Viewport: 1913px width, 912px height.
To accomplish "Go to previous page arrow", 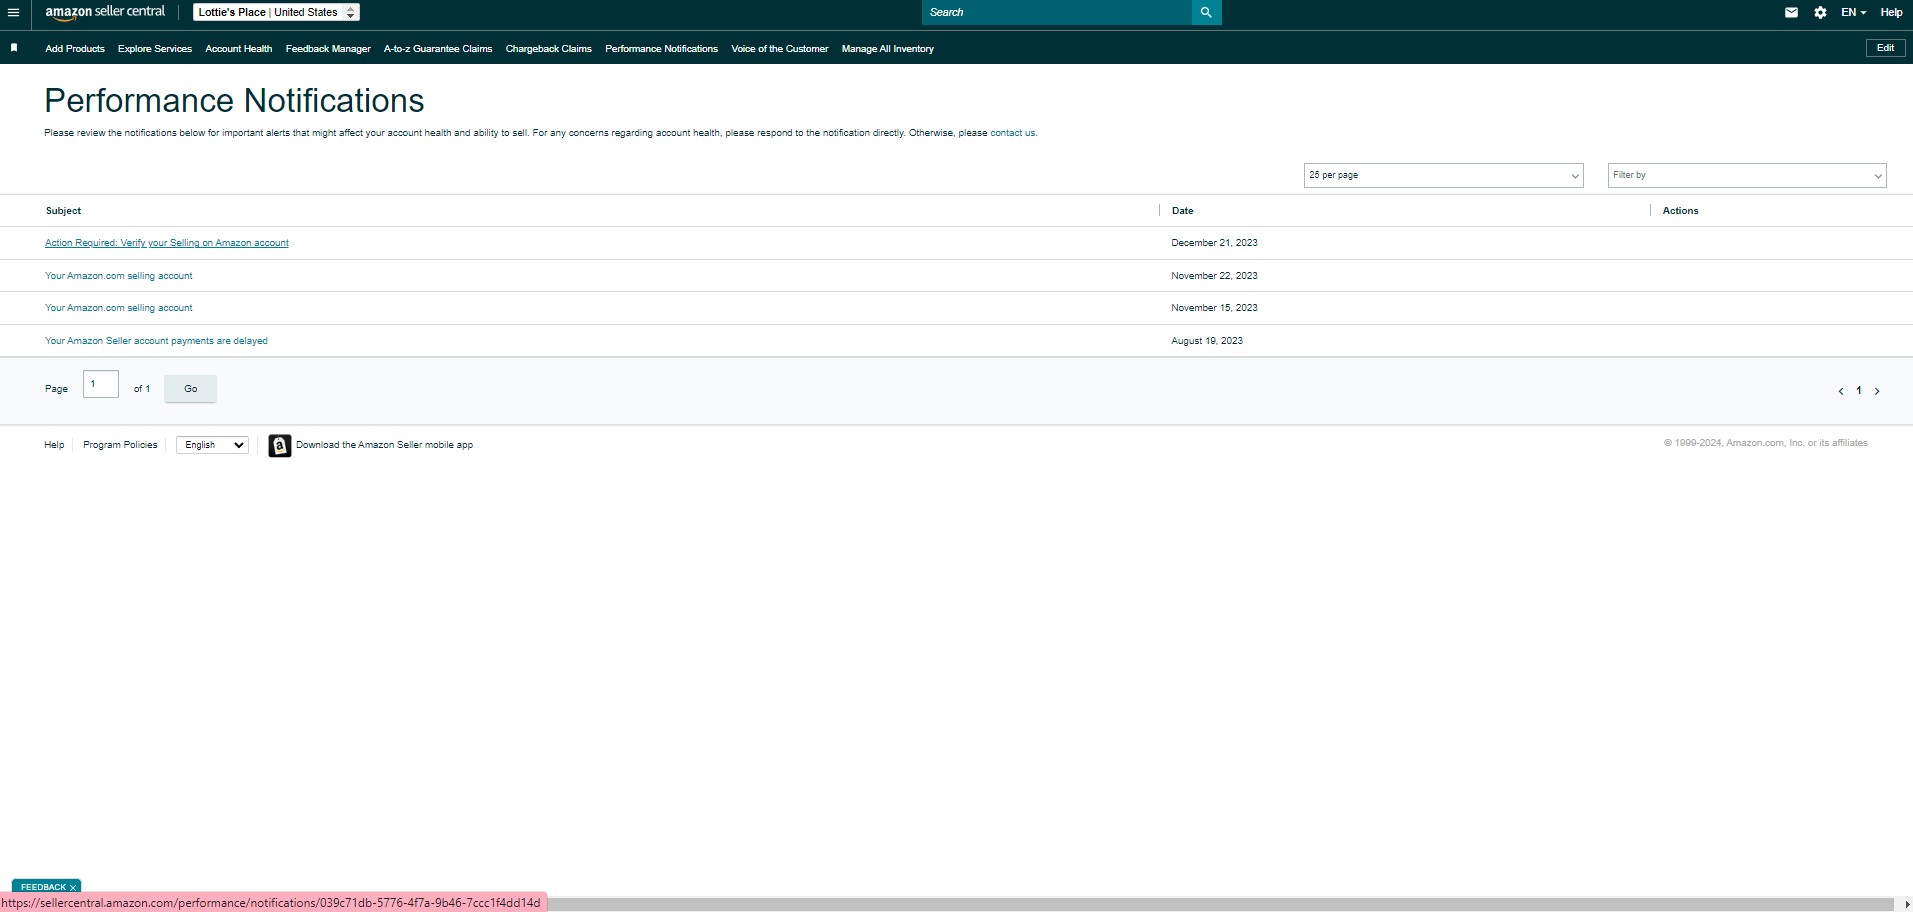I will click(x=1840, y=391).
